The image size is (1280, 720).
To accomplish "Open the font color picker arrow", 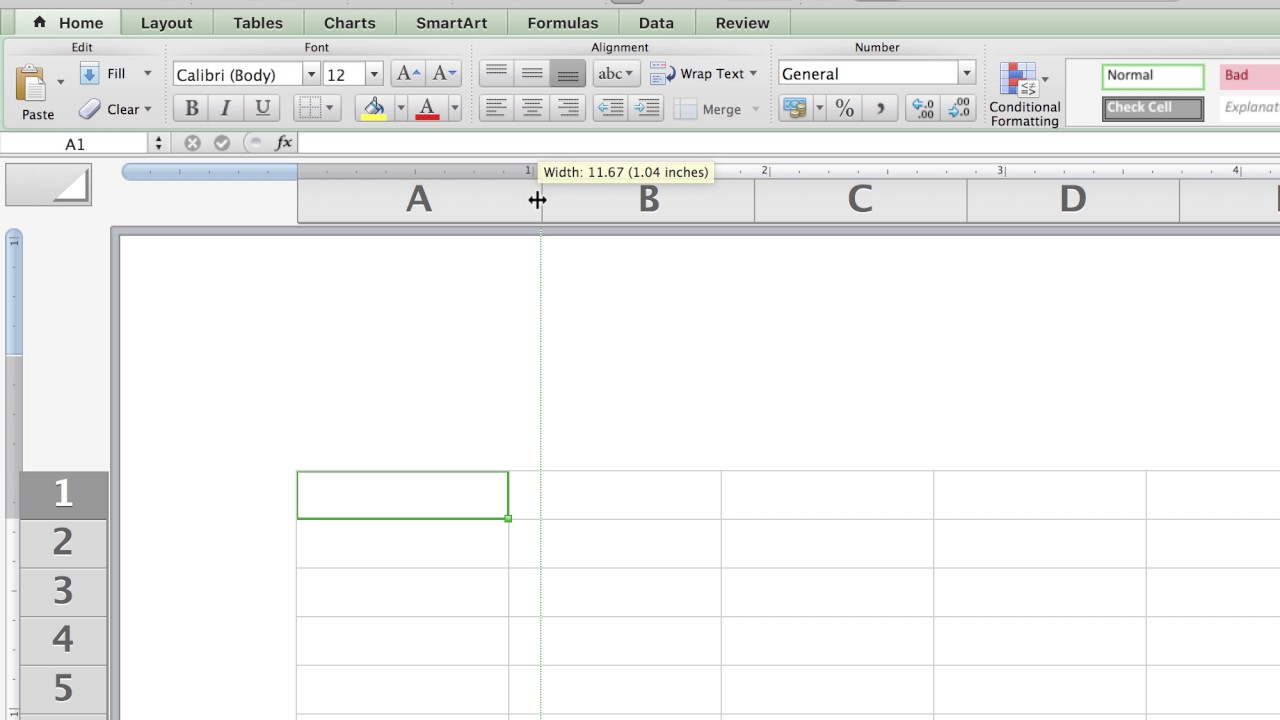I will pyautogui.click(x=454, y=109).
